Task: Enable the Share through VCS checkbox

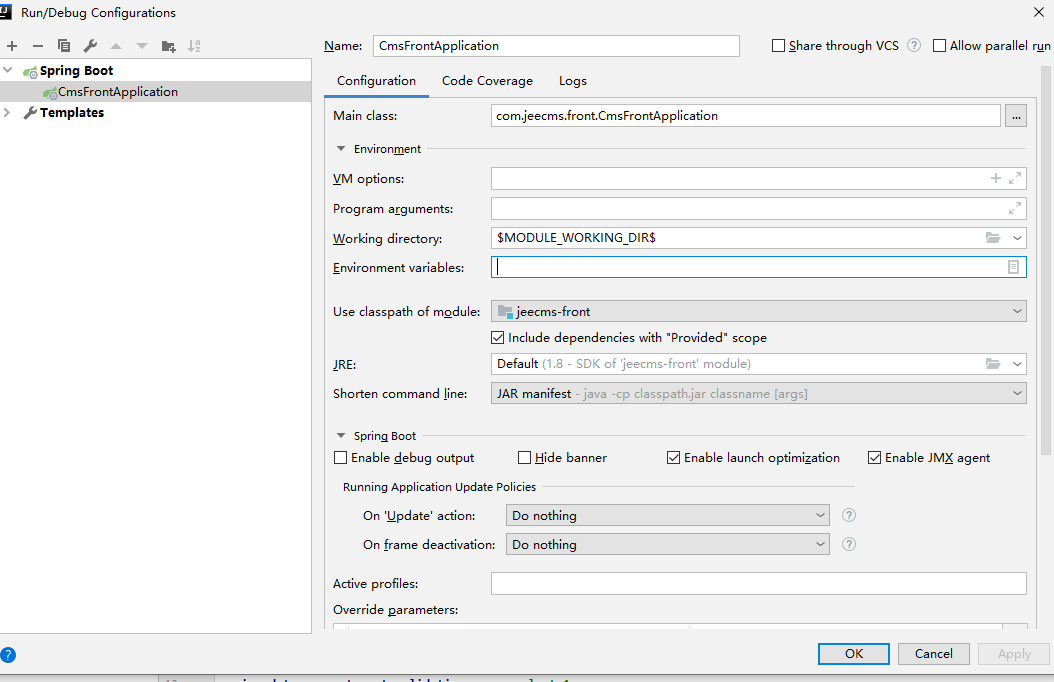Action: [x=779, y=46]
